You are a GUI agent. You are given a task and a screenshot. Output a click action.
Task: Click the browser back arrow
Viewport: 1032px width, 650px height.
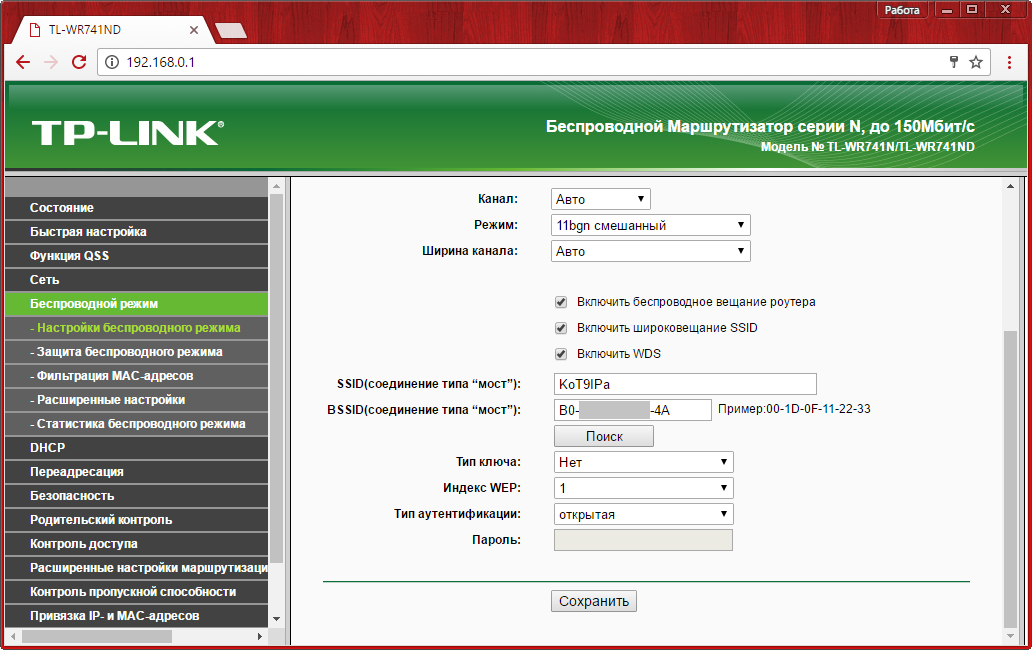click(23, 62)
